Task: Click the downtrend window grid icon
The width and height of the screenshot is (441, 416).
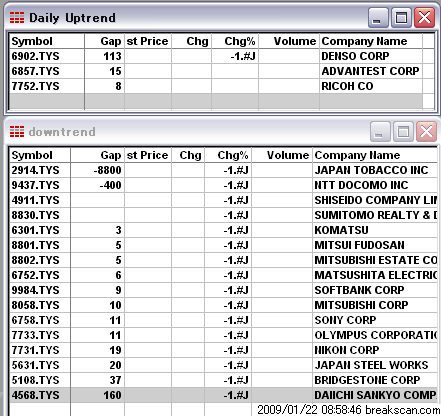Action: pyautogui.click(x=17, y=132)
